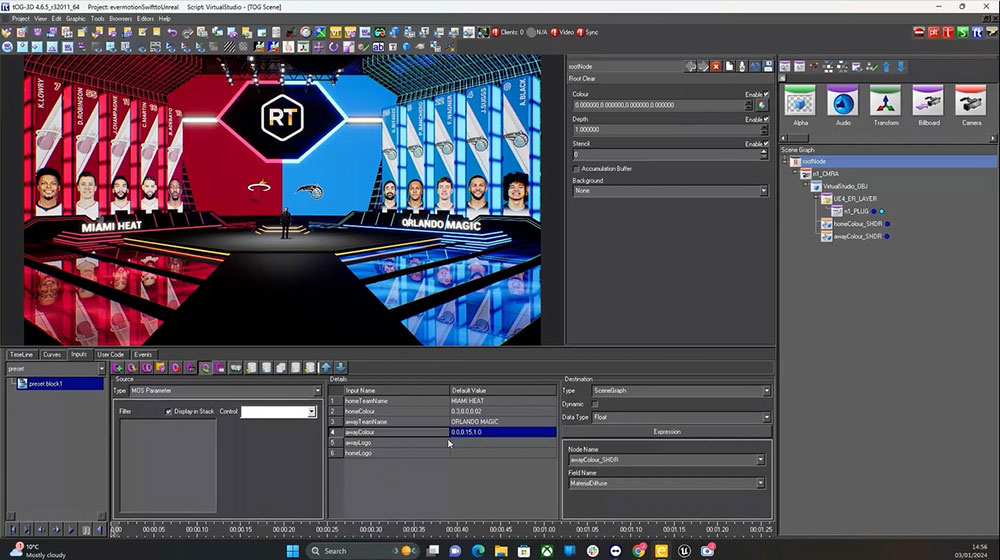This screenshot has width=1000, height=560.
Task: Click the Unreal Engine icon in the taskbar
Action: click(684, 550)
